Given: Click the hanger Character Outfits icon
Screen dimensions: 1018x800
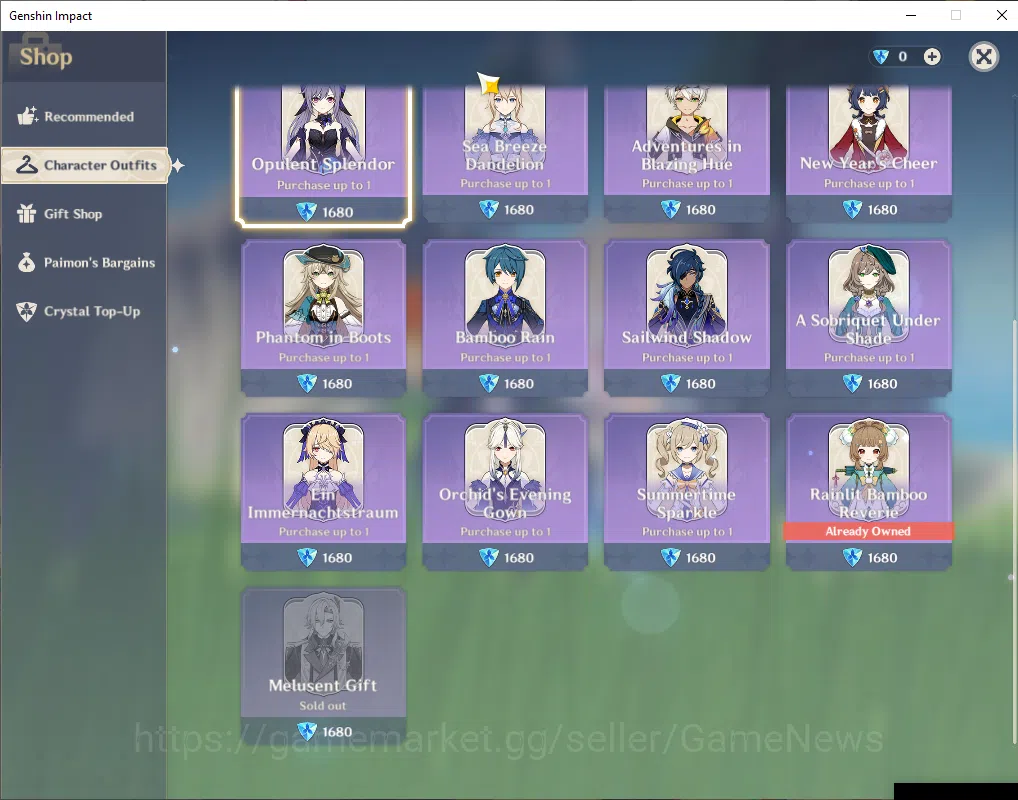Looking at the screenshot, I should click(x=27, y=165).
